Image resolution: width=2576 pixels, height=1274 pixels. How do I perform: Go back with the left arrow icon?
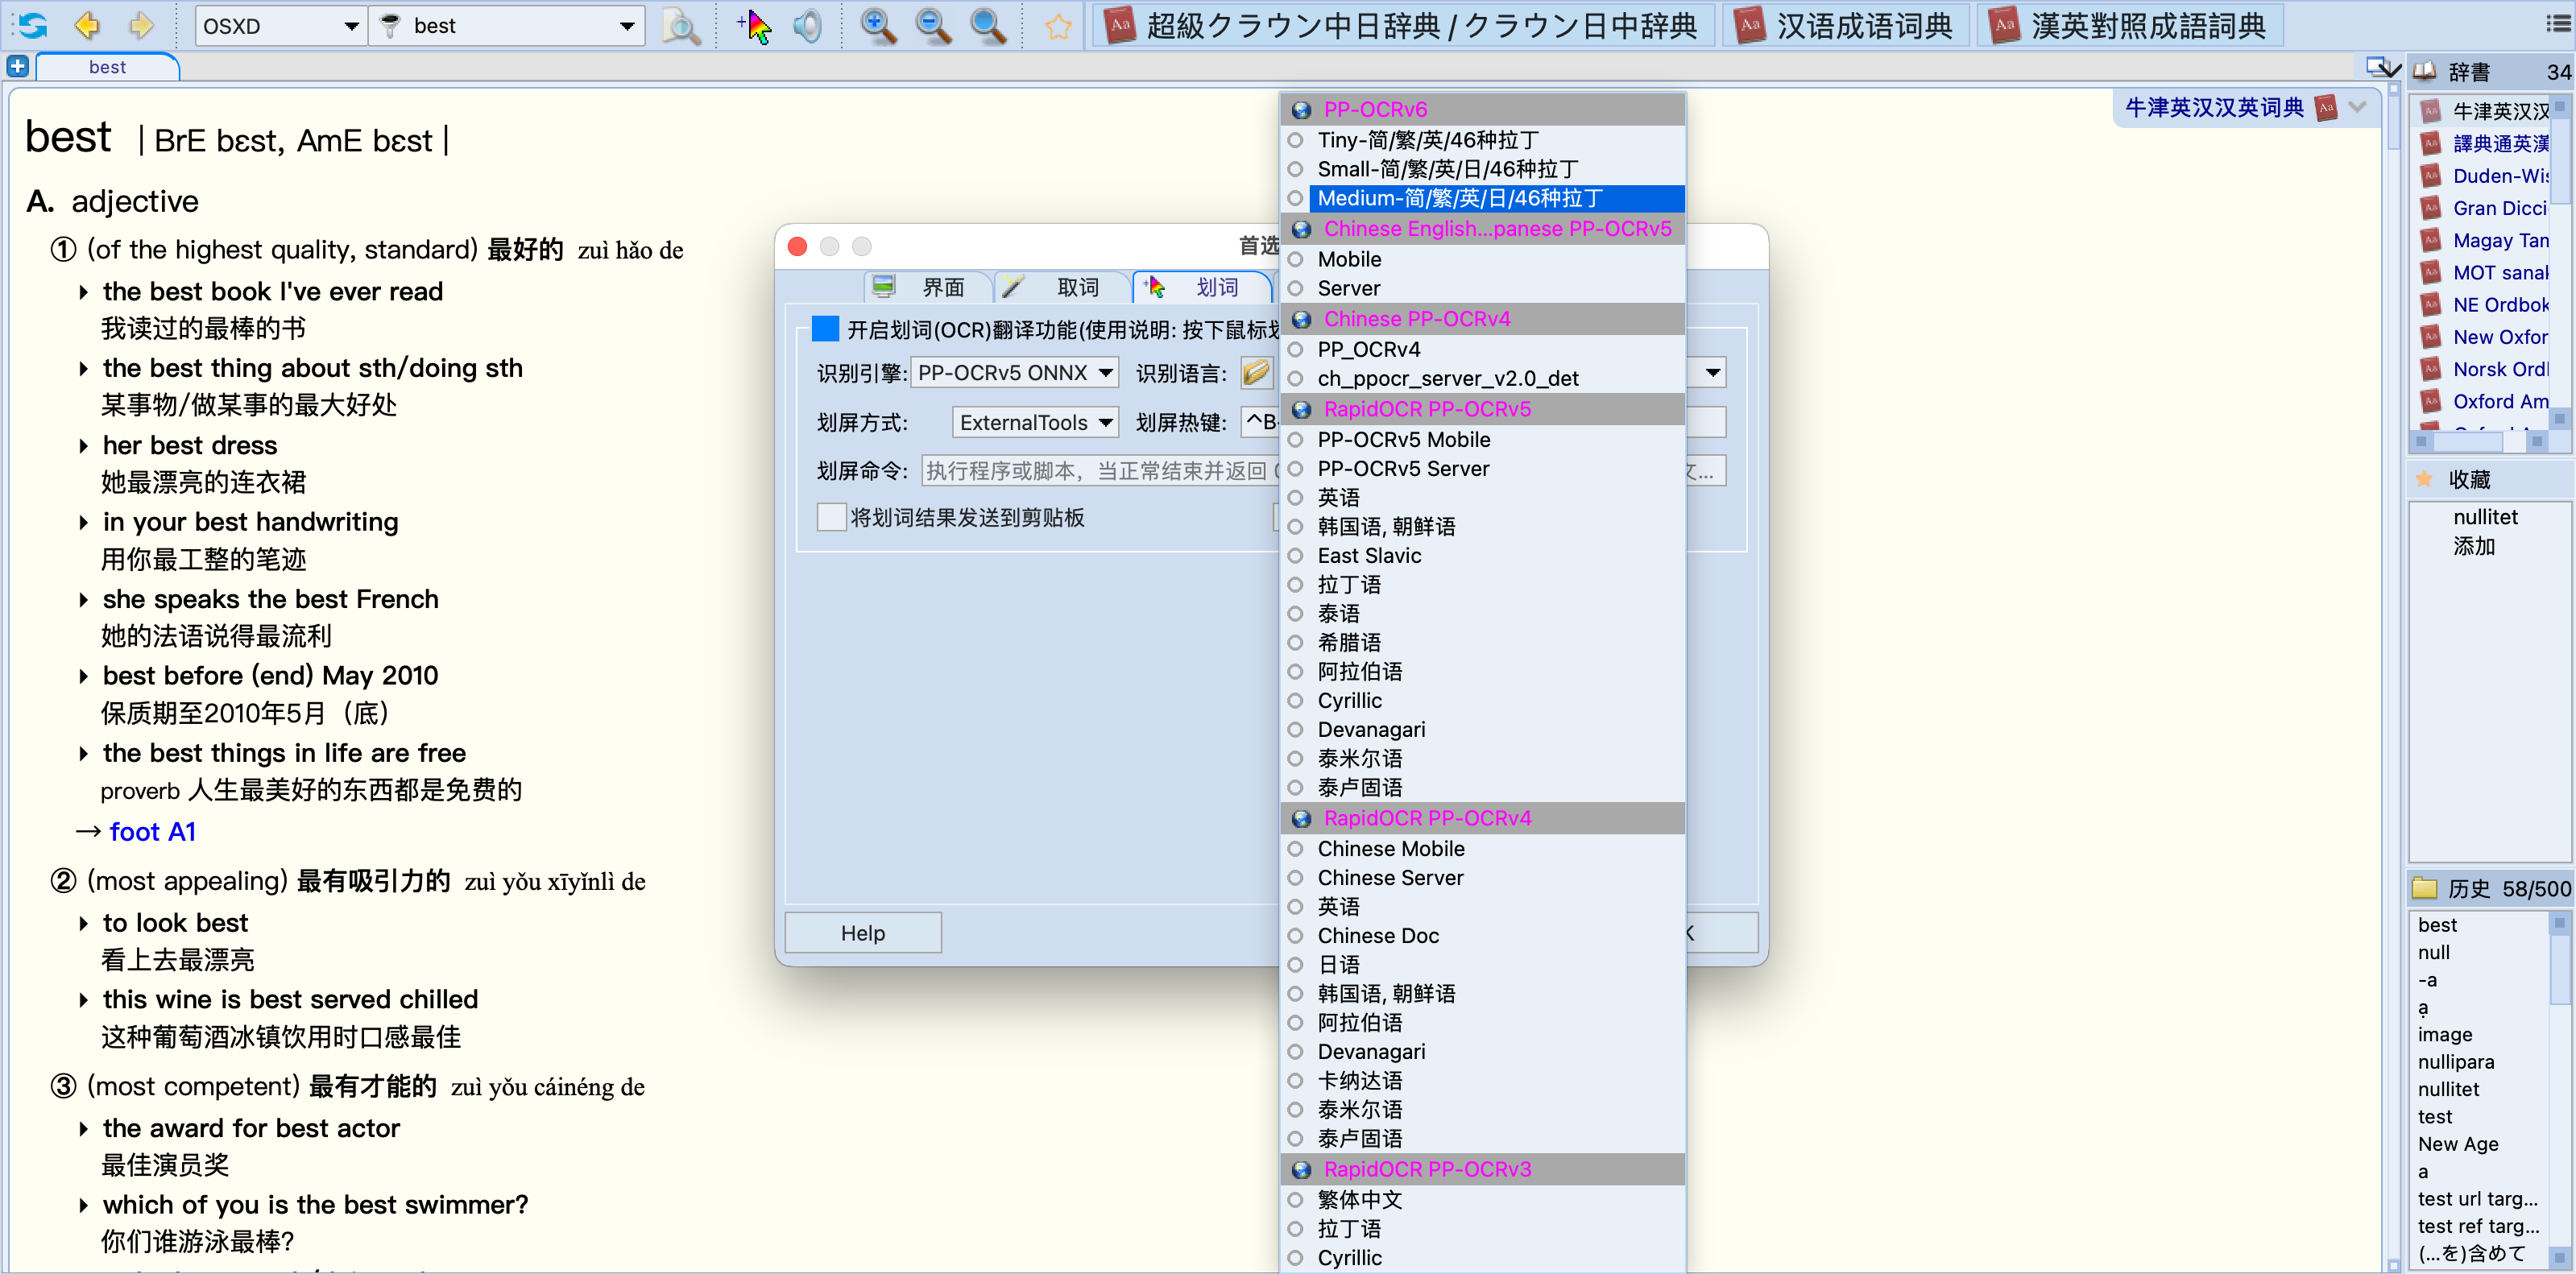87,25
